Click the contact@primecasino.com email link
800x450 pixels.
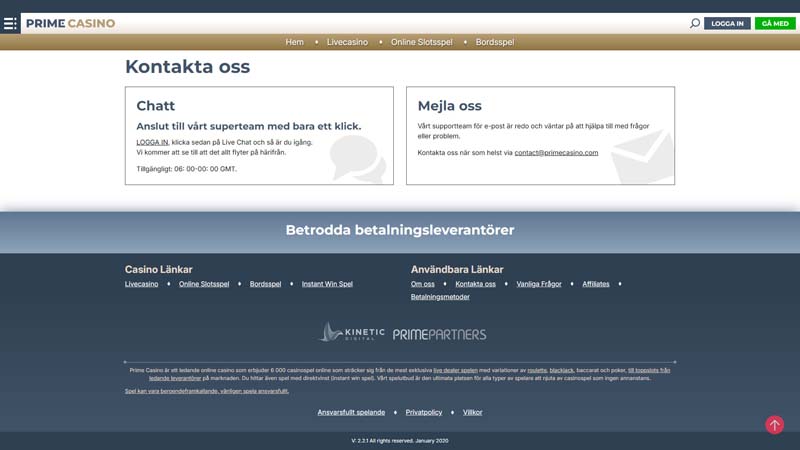click(556, 153)
